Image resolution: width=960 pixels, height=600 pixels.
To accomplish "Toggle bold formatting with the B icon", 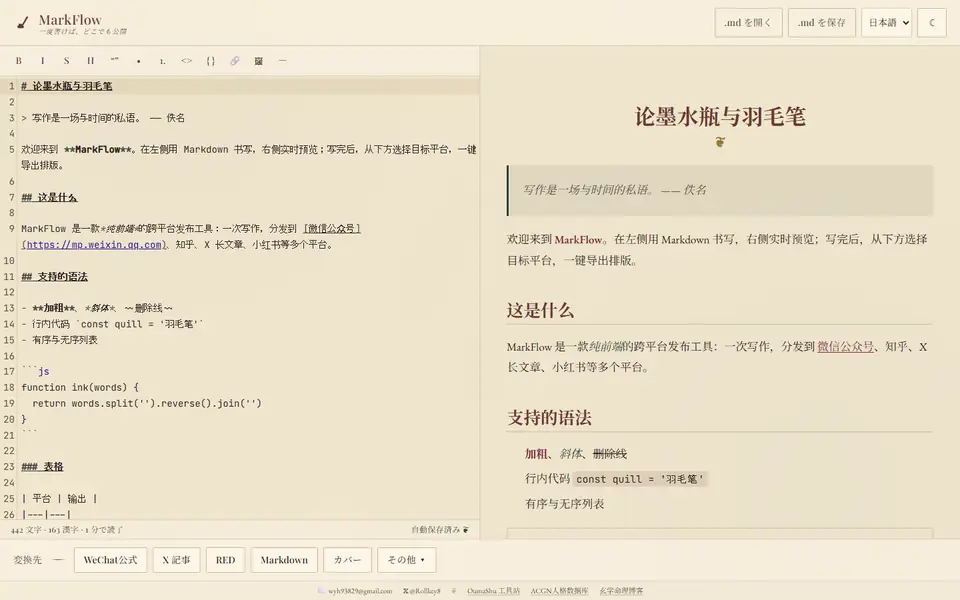I will (19, 61).
